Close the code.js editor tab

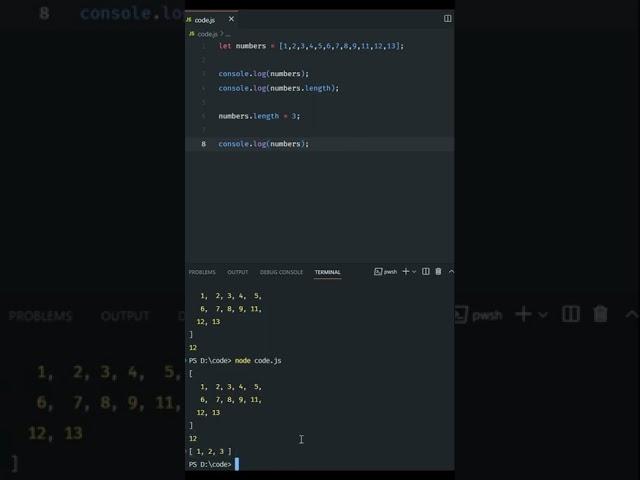(x=231, y=19)
